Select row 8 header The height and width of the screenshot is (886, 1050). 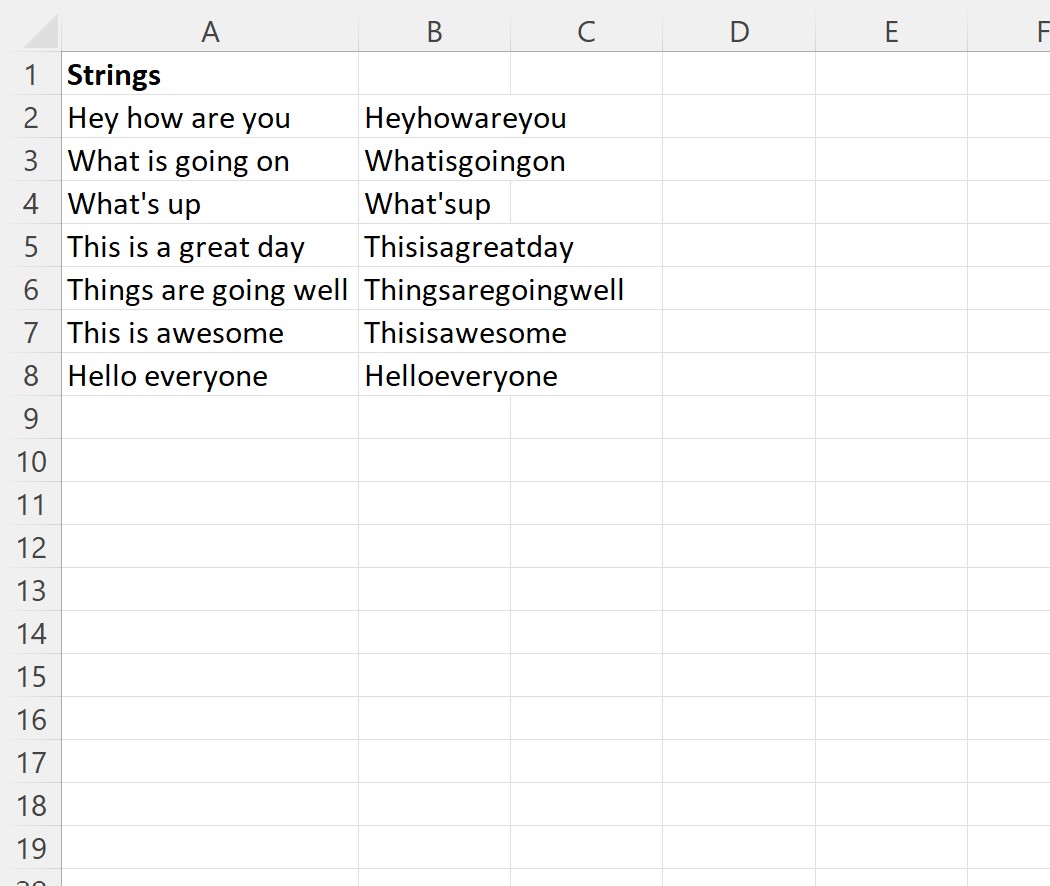click(x=31, y=374)
